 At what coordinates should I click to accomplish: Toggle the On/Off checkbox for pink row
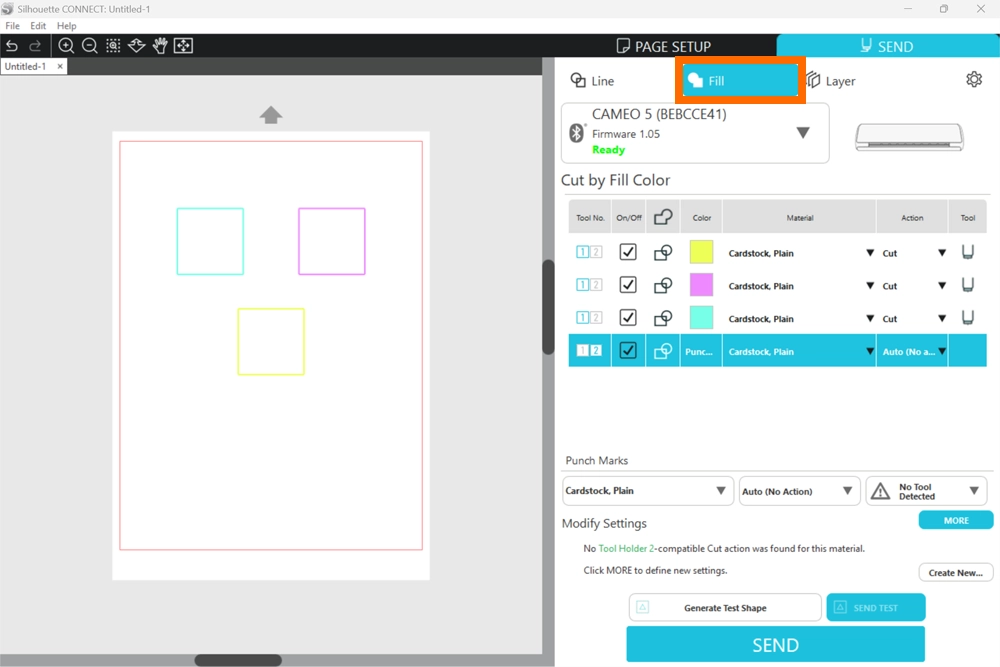pyautogui.click(x=628, y=285)
